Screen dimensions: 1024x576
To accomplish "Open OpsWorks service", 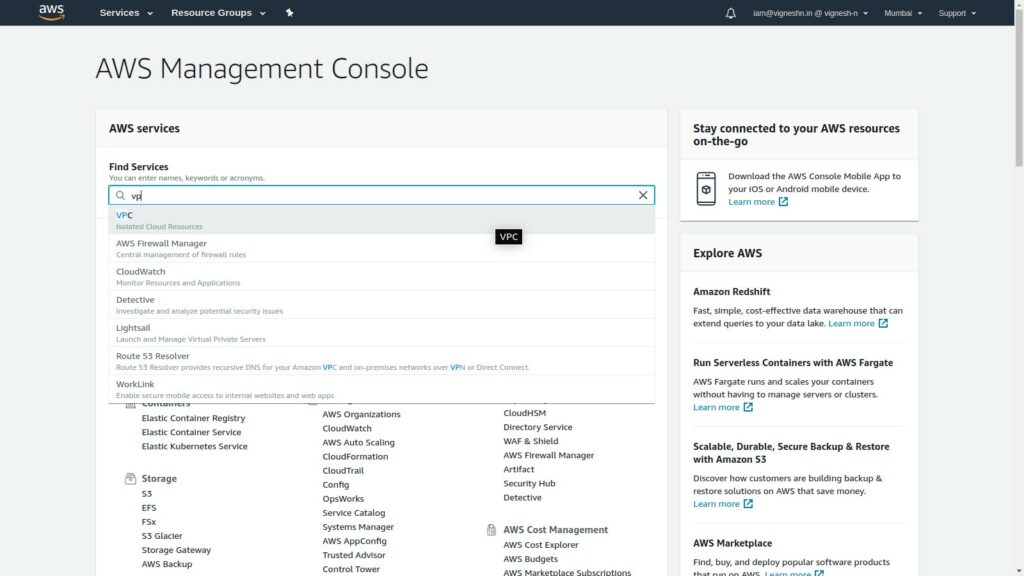I will pos(343,499).
